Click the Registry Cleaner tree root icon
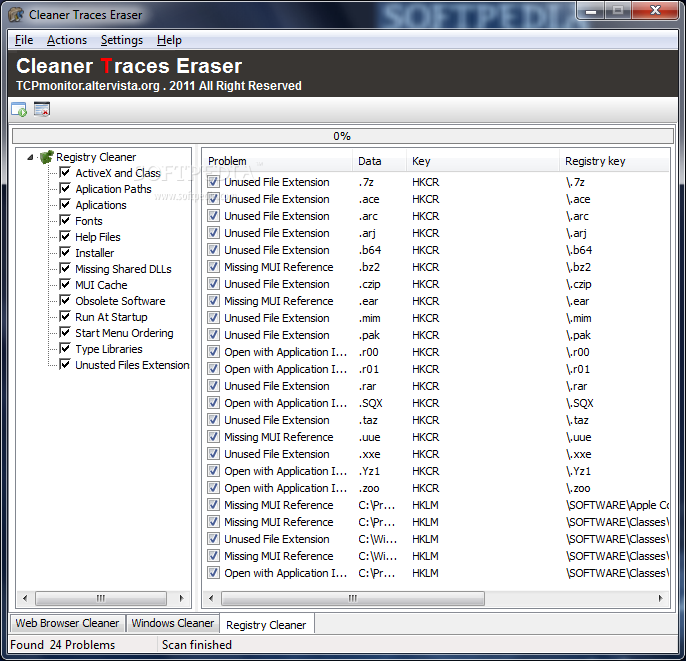686x661 pixels. (x=46, y=157)
